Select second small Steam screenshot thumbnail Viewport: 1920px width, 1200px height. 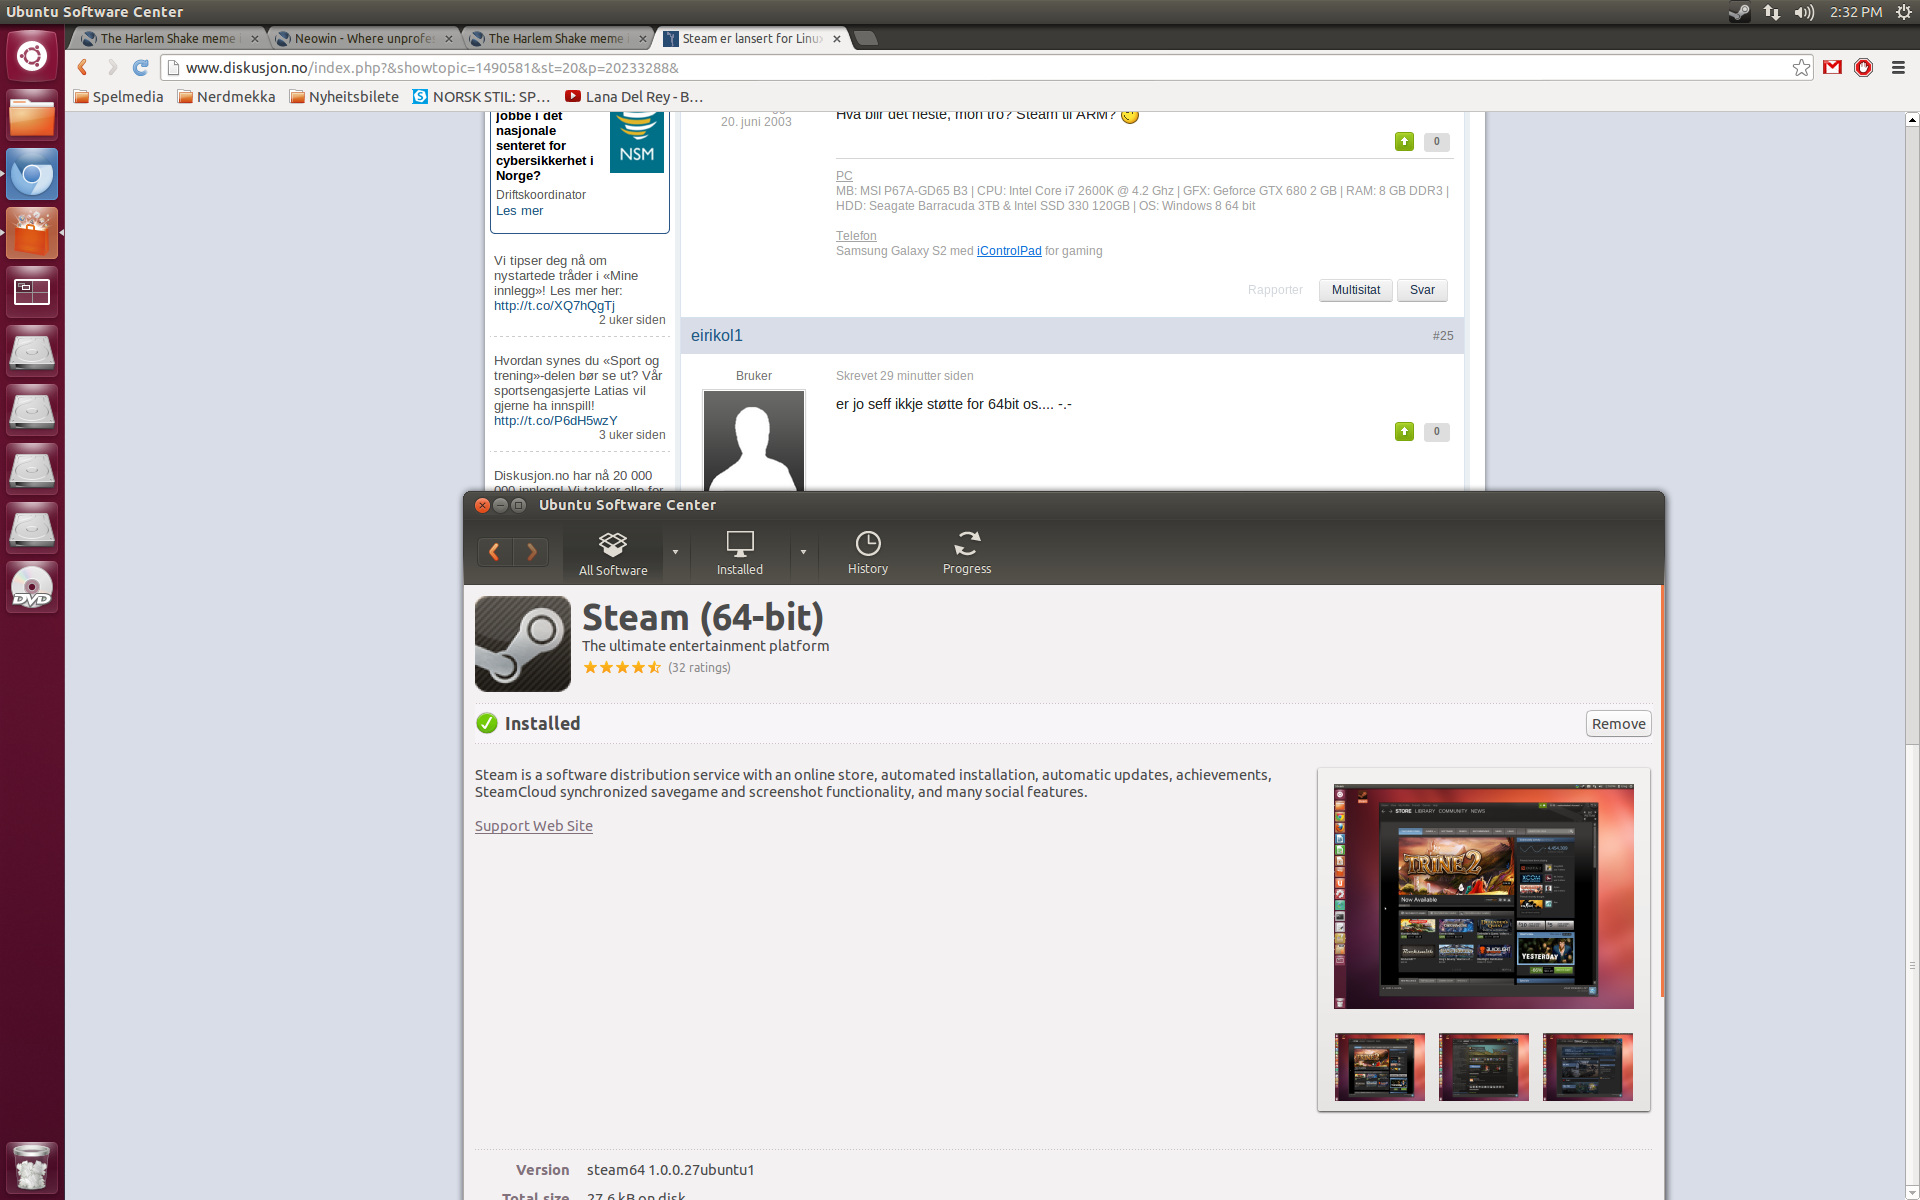(1484, 1067)
